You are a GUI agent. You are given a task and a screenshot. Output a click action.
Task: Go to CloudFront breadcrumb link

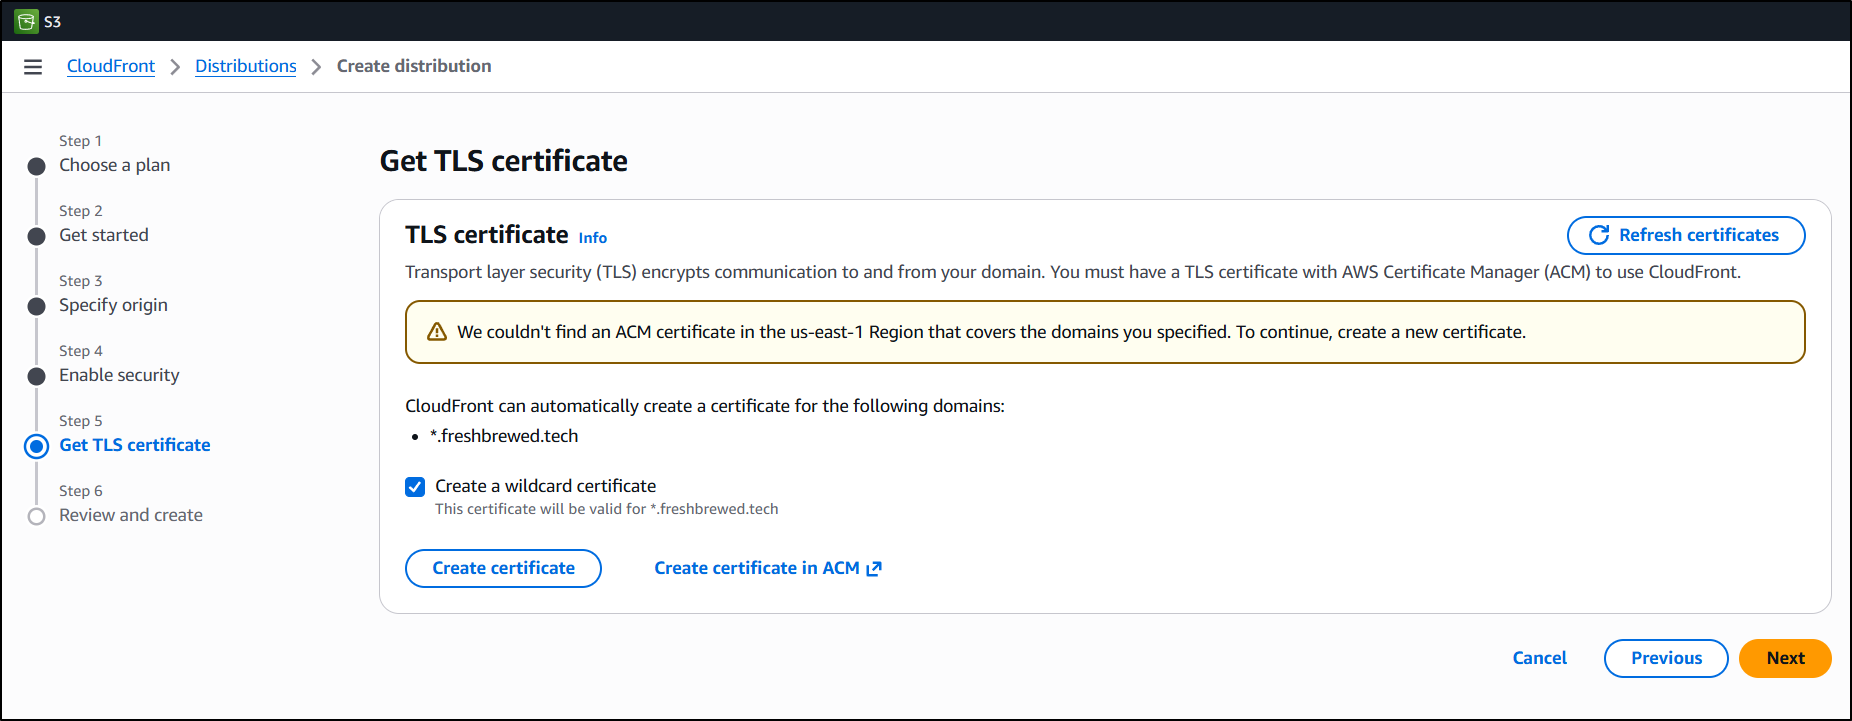tap(111, 66)
